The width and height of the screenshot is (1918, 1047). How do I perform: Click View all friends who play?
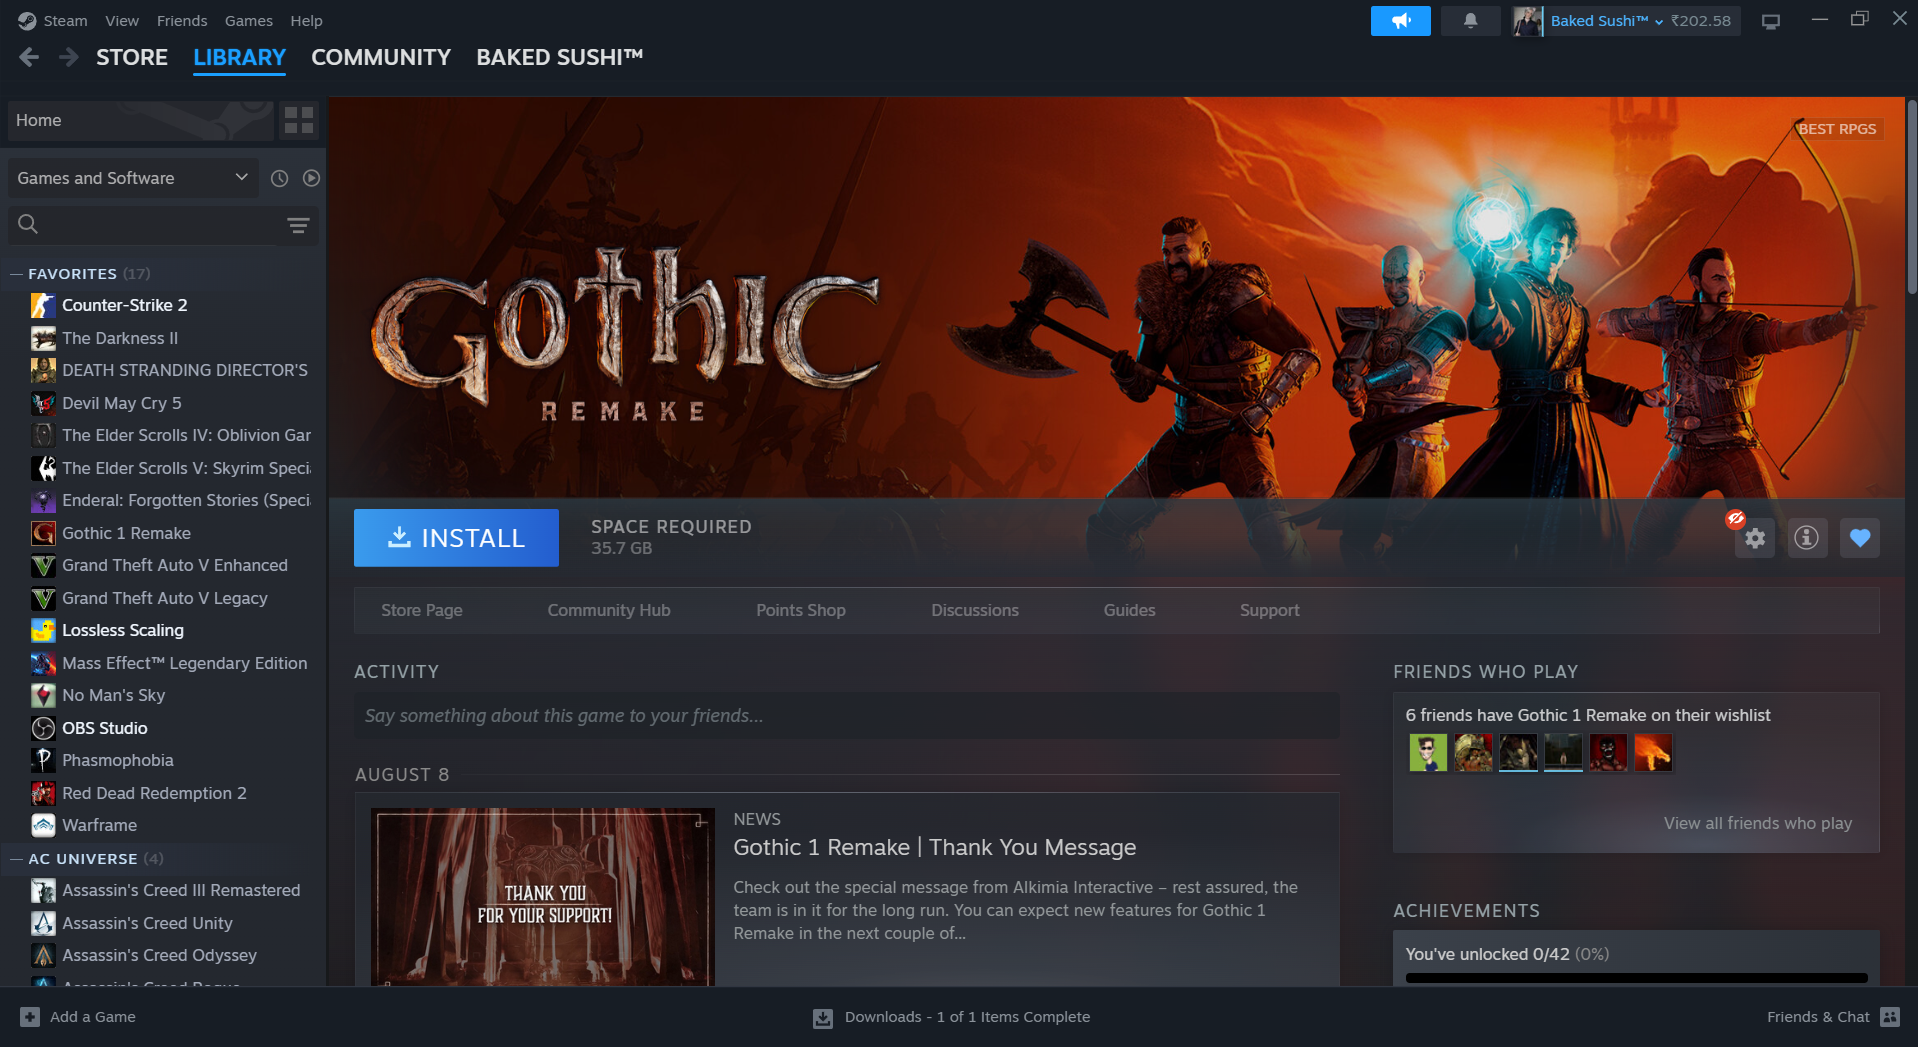tap(1758, 823)
